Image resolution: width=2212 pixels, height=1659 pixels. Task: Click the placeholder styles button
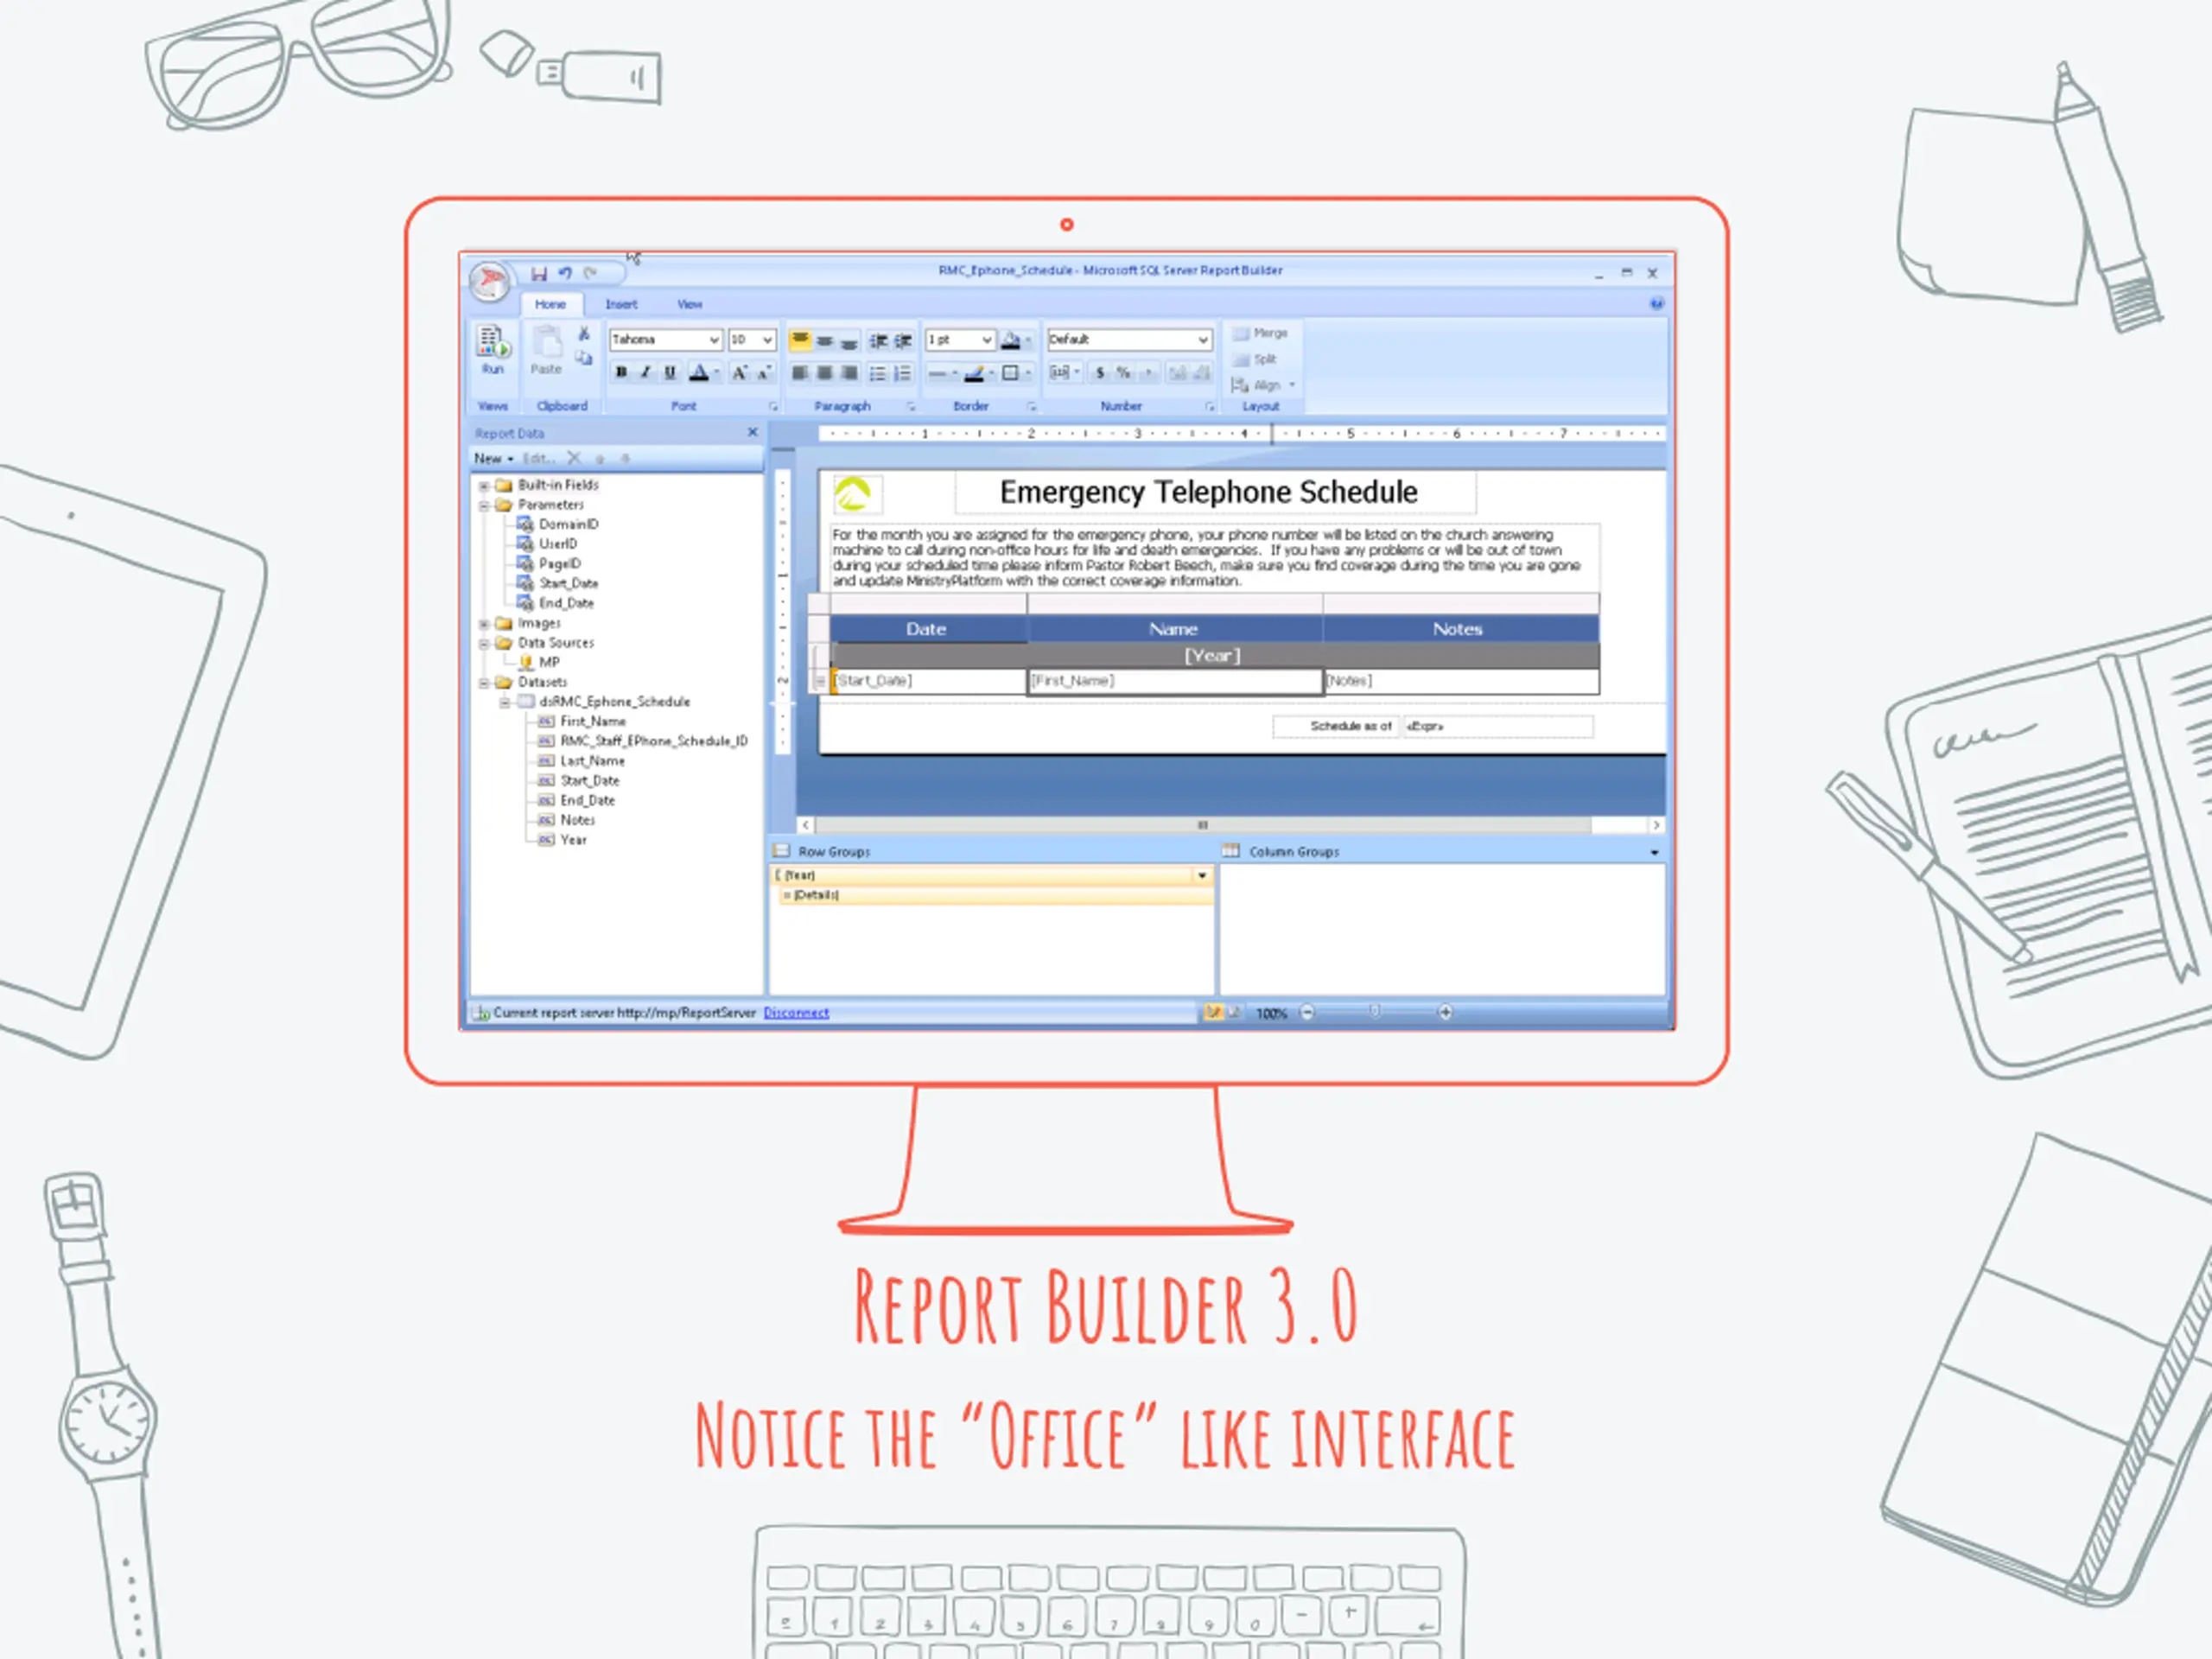[1064, 373]
